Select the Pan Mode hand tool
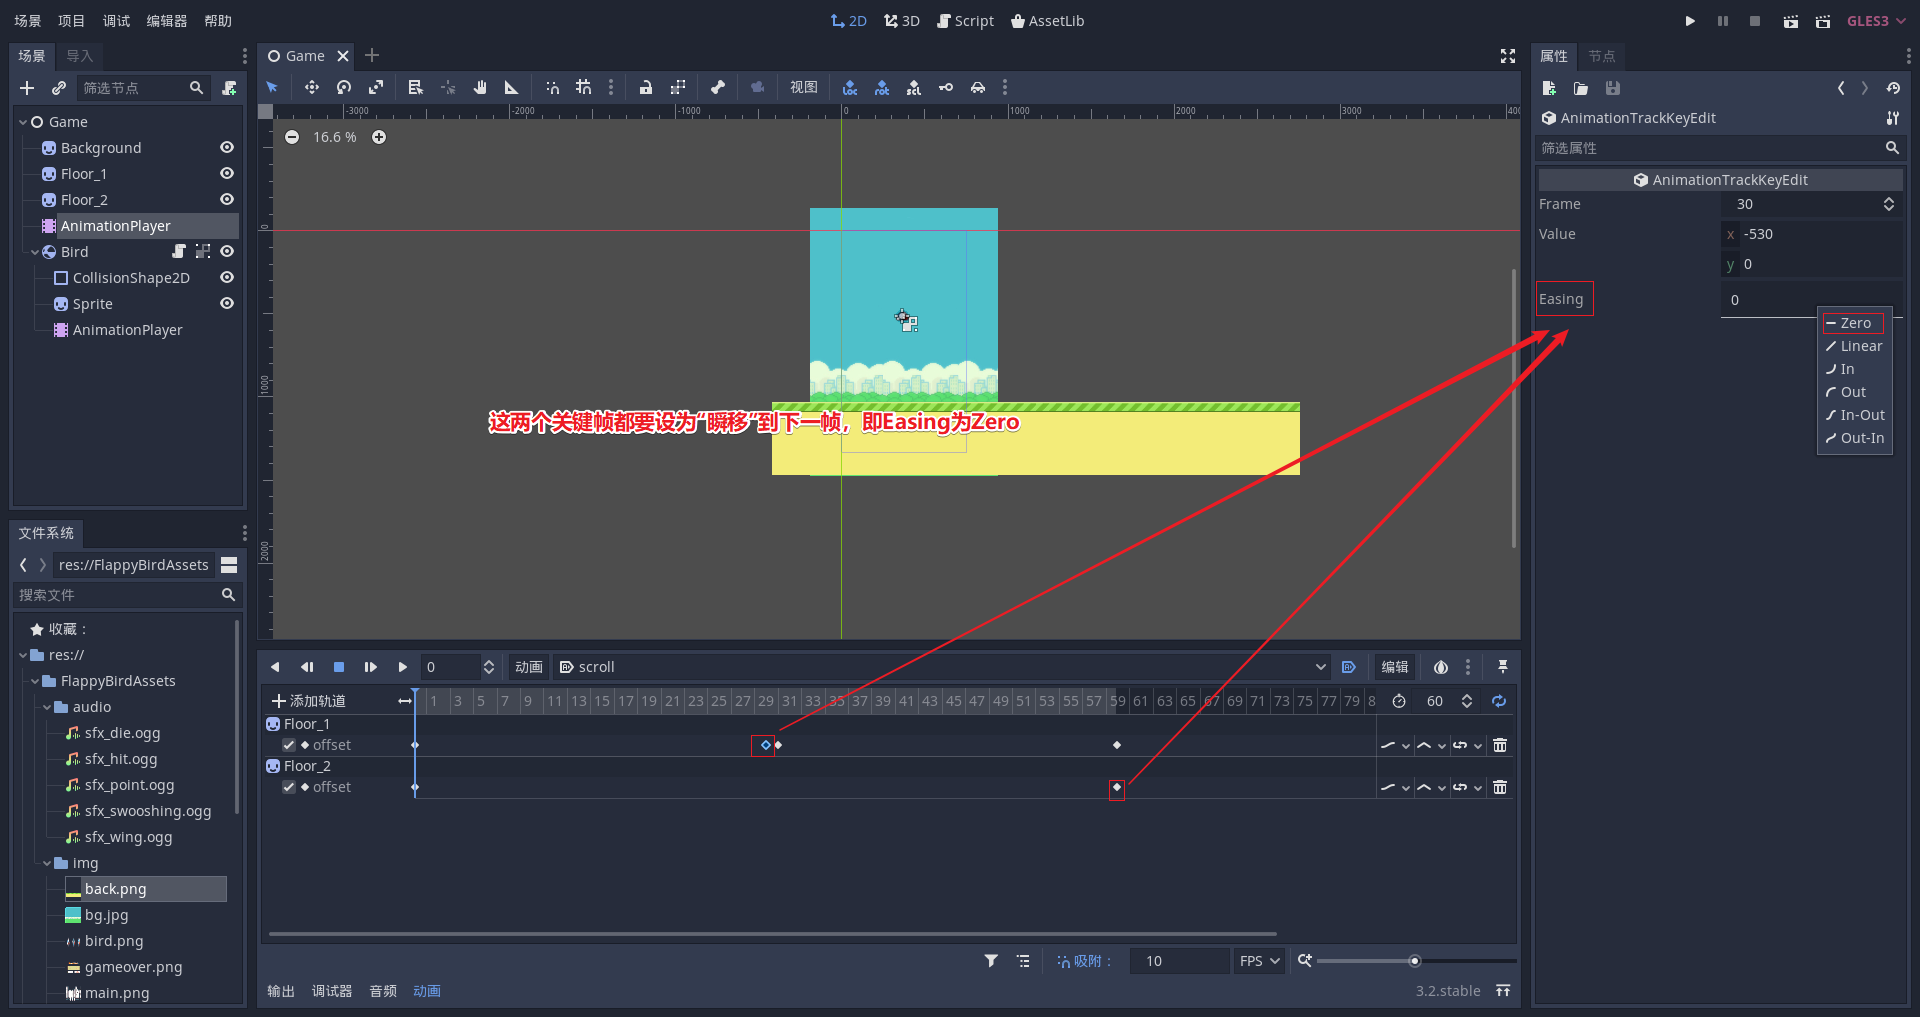This screenshot has height=1017, width=1920. [480, 88]
